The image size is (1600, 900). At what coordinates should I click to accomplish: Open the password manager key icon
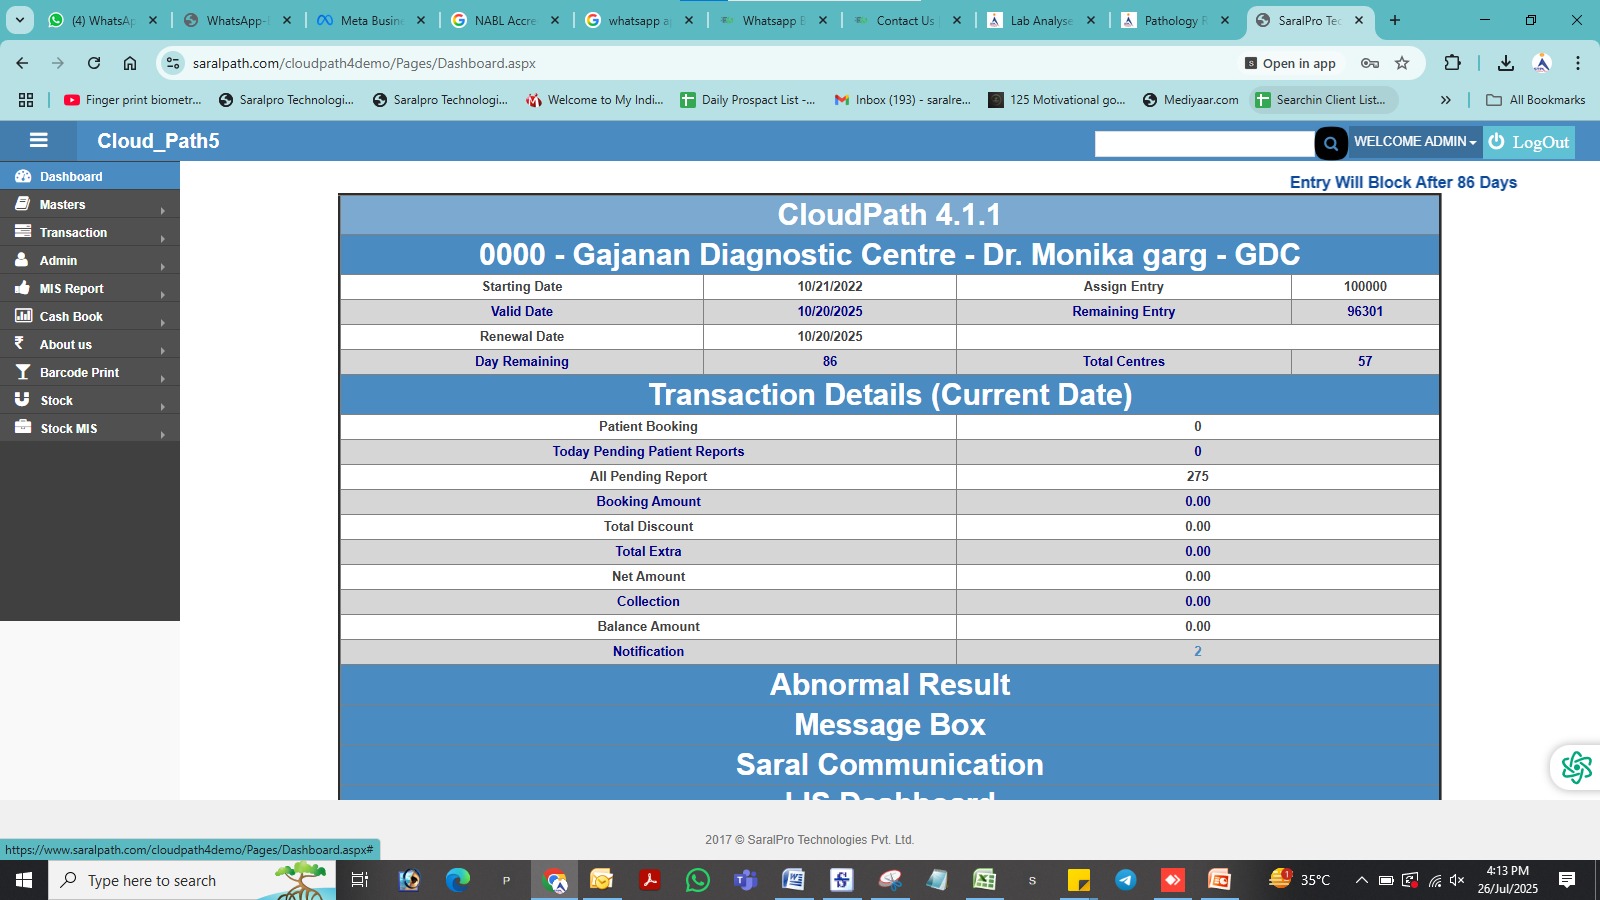click(1370, 63)
